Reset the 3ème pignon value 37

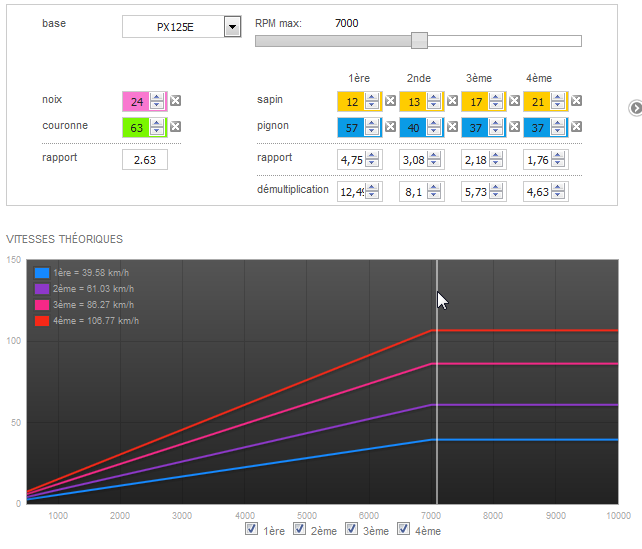(514, 127)
